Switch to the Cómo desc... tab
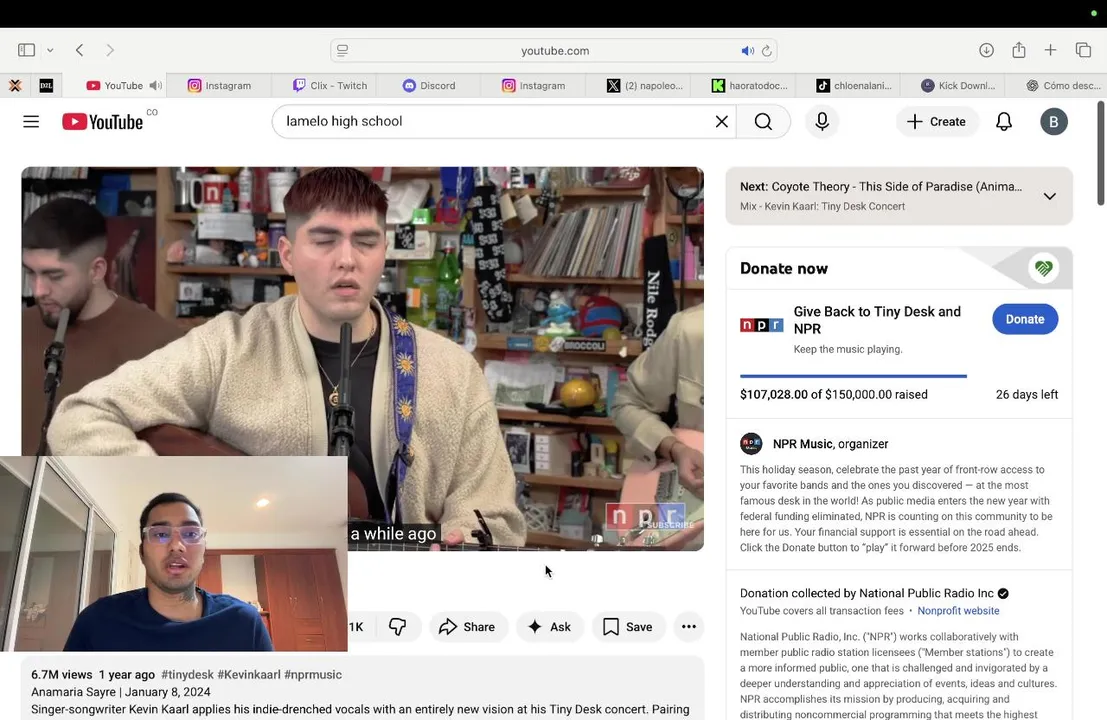Image resolution: width=1107 pixels, height=720 pixels. 1063,85
